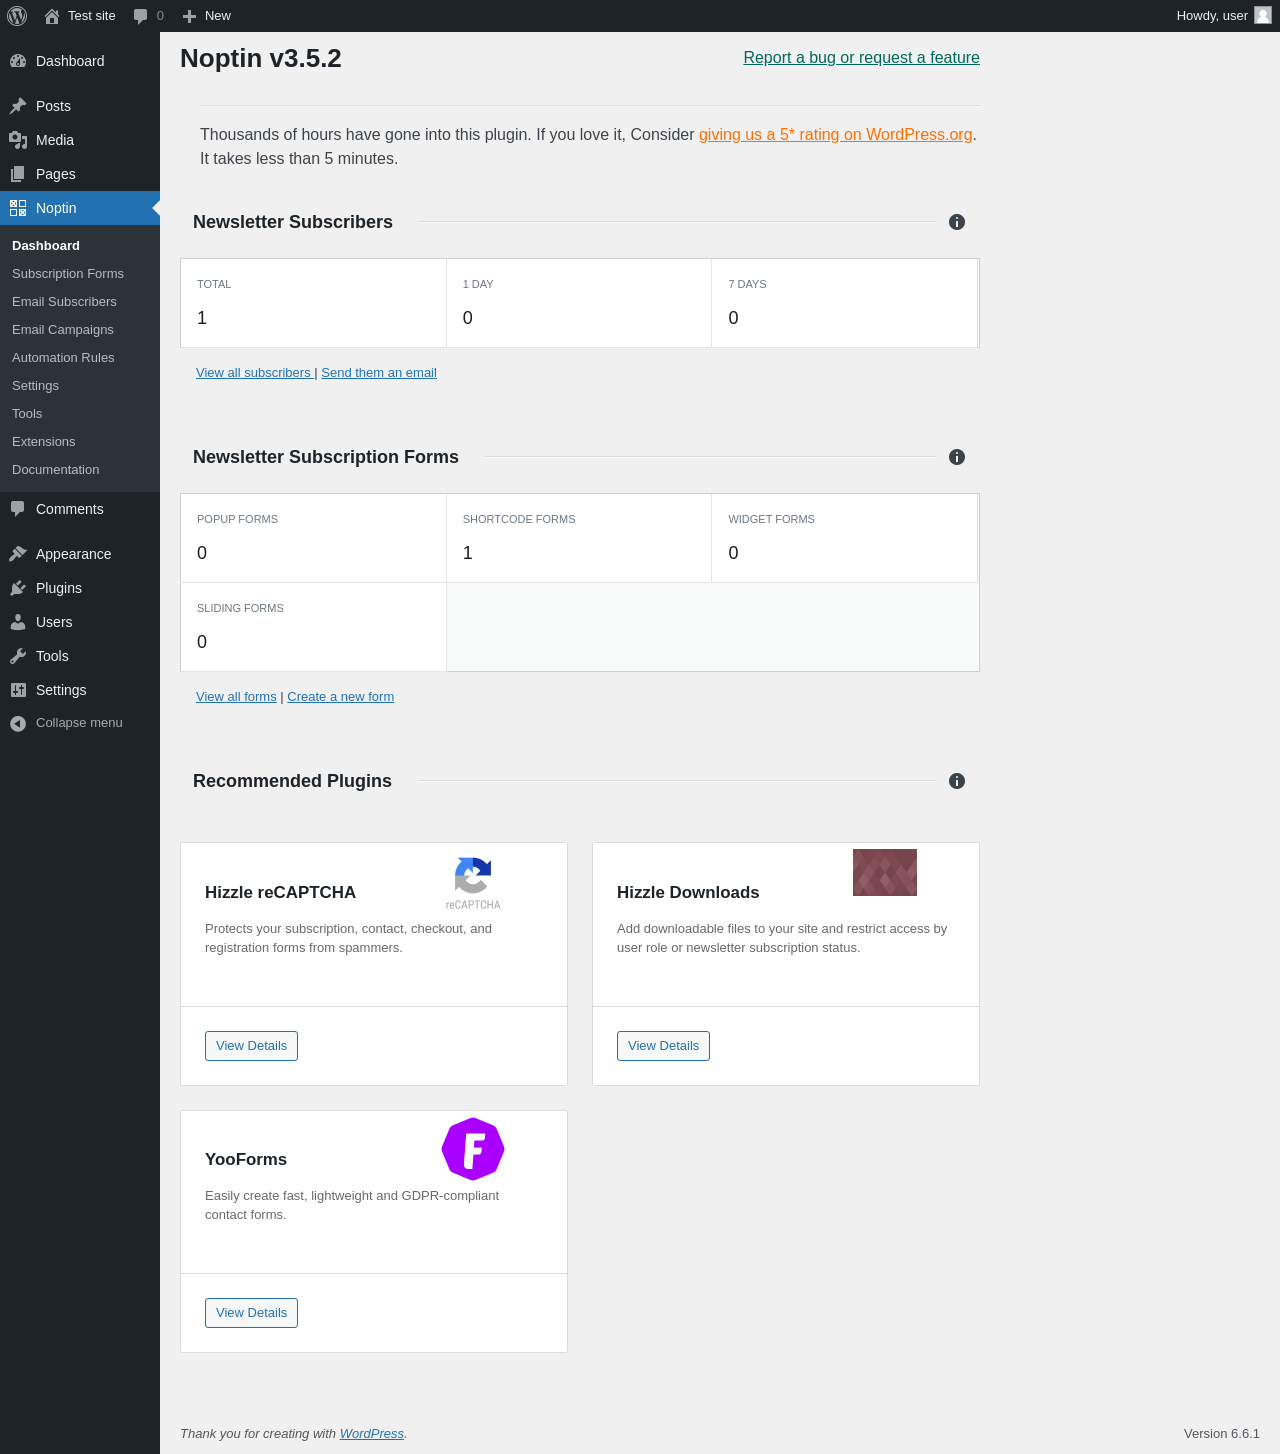Image resolution: width=1280 pixels, height=1454 pixels.
Task: View Details for Hizzle reCAPTCHA
Action: coord(251,1046)
